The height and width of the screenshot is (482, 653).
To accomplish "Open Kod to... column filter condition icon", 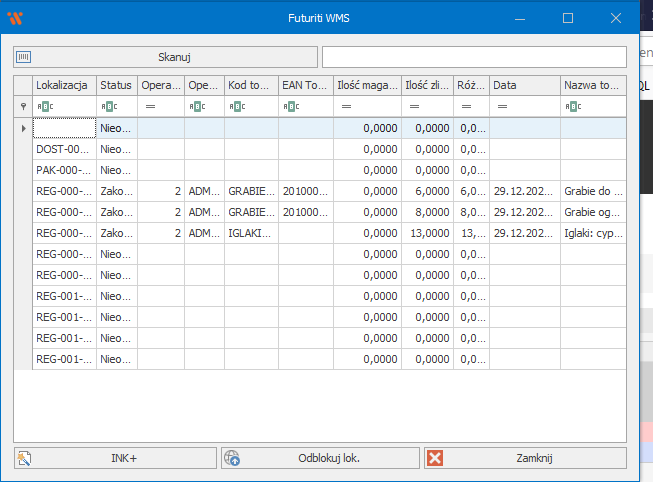I will click(x=237, y=107).
